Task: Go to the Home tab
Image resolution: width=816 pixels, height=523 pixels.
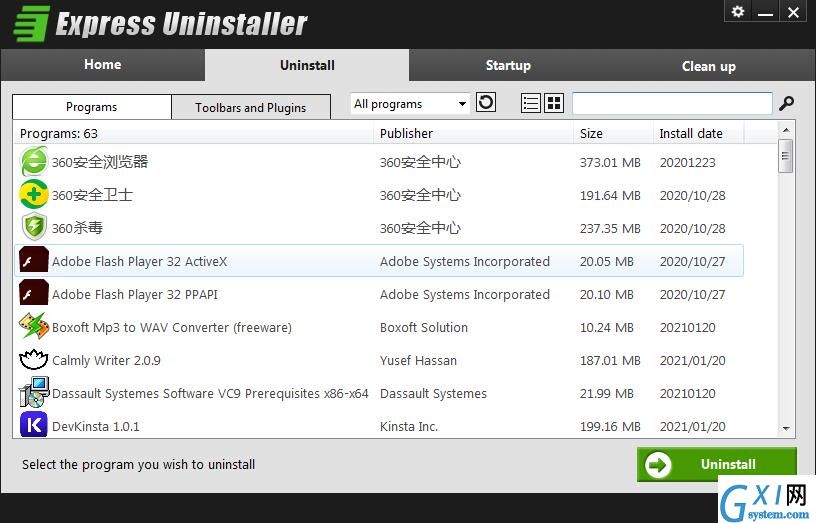Action: click(103, 65)
